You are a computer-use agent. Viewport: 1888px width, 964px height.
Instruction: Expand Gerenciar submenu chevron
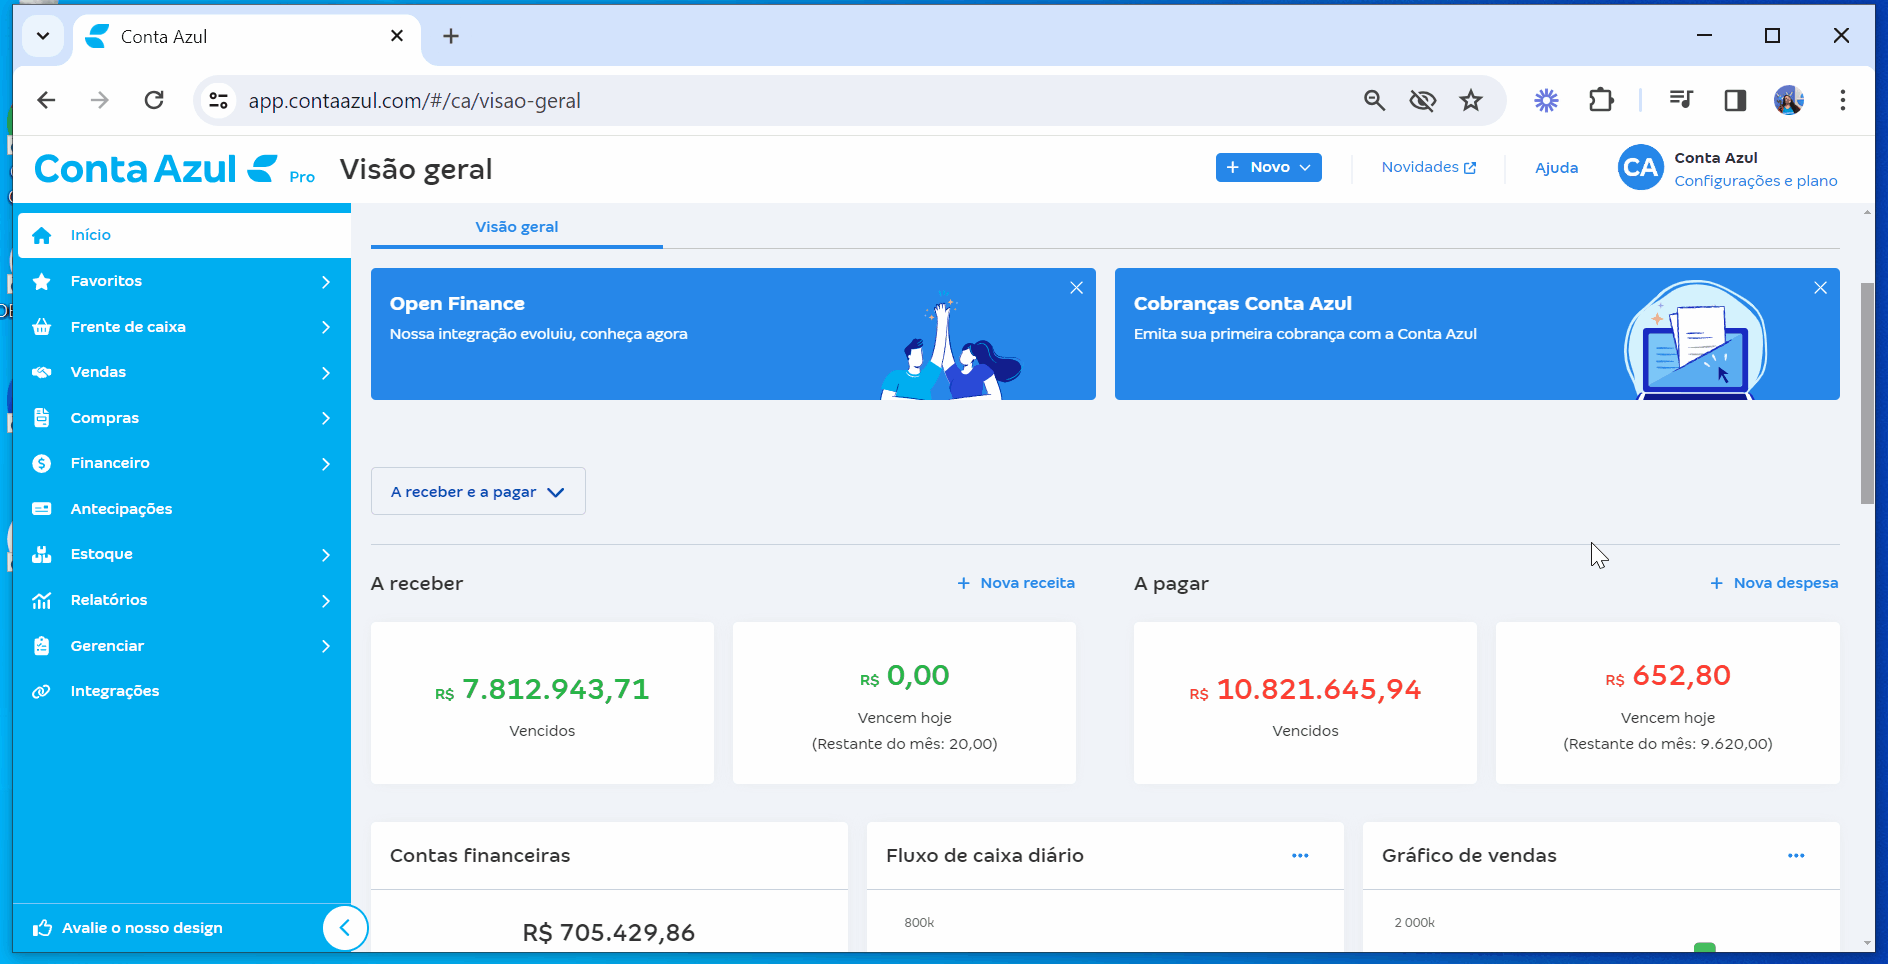point(325,646)
